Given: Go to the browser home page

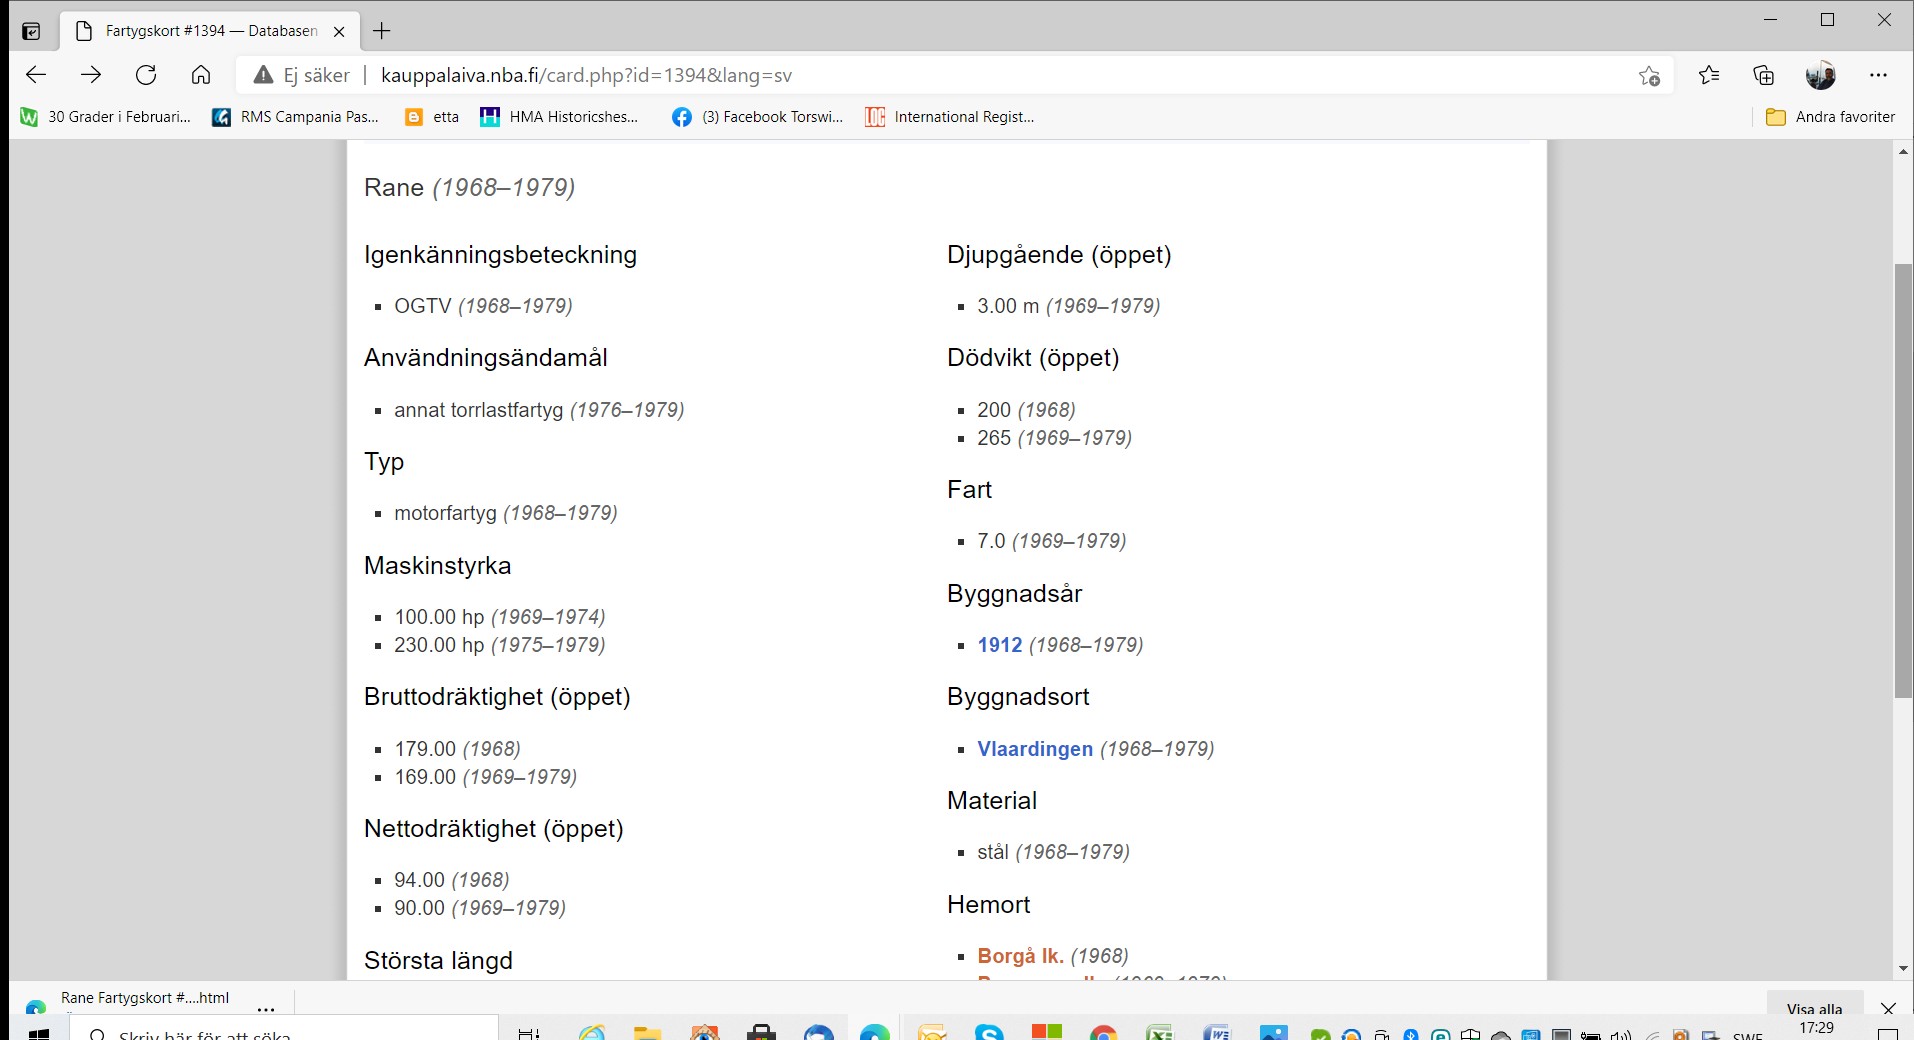Looking at the screenshot, I should 201,75.
